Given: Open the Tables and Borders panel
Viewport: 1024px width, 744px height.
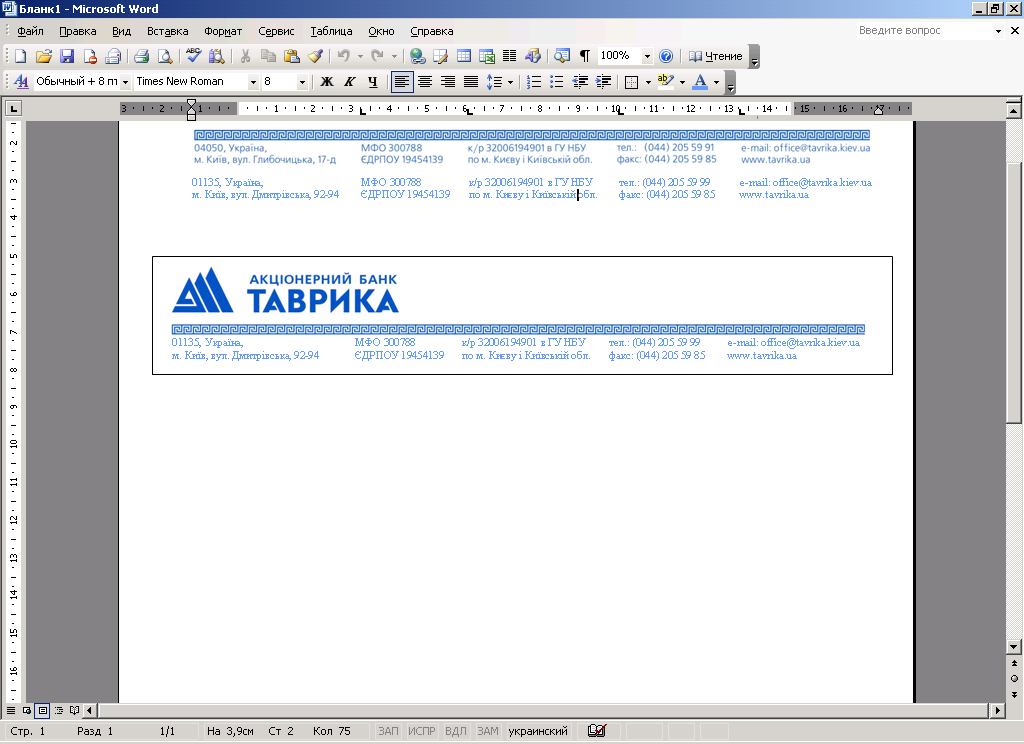Looking at the screenshot, I should (441, 56).
